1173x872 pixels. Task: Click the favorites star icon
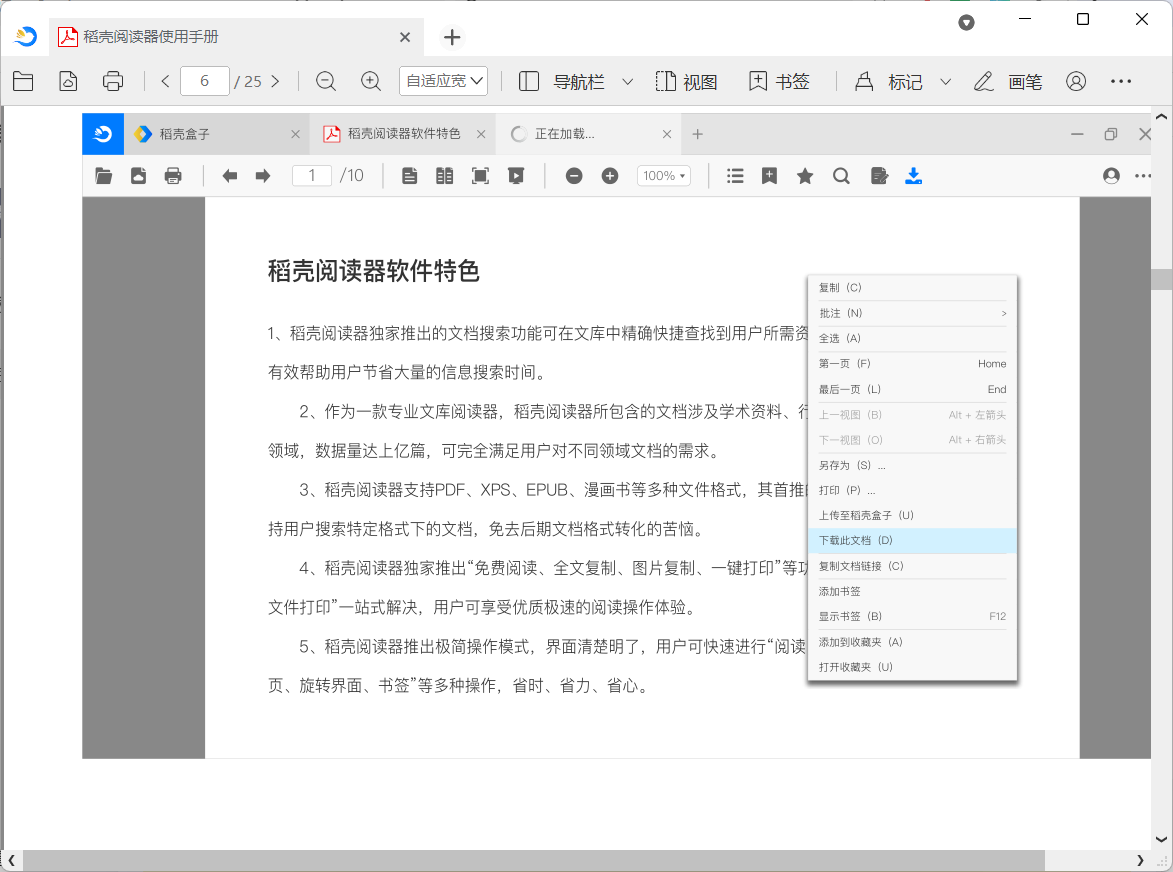pos(805,175)
